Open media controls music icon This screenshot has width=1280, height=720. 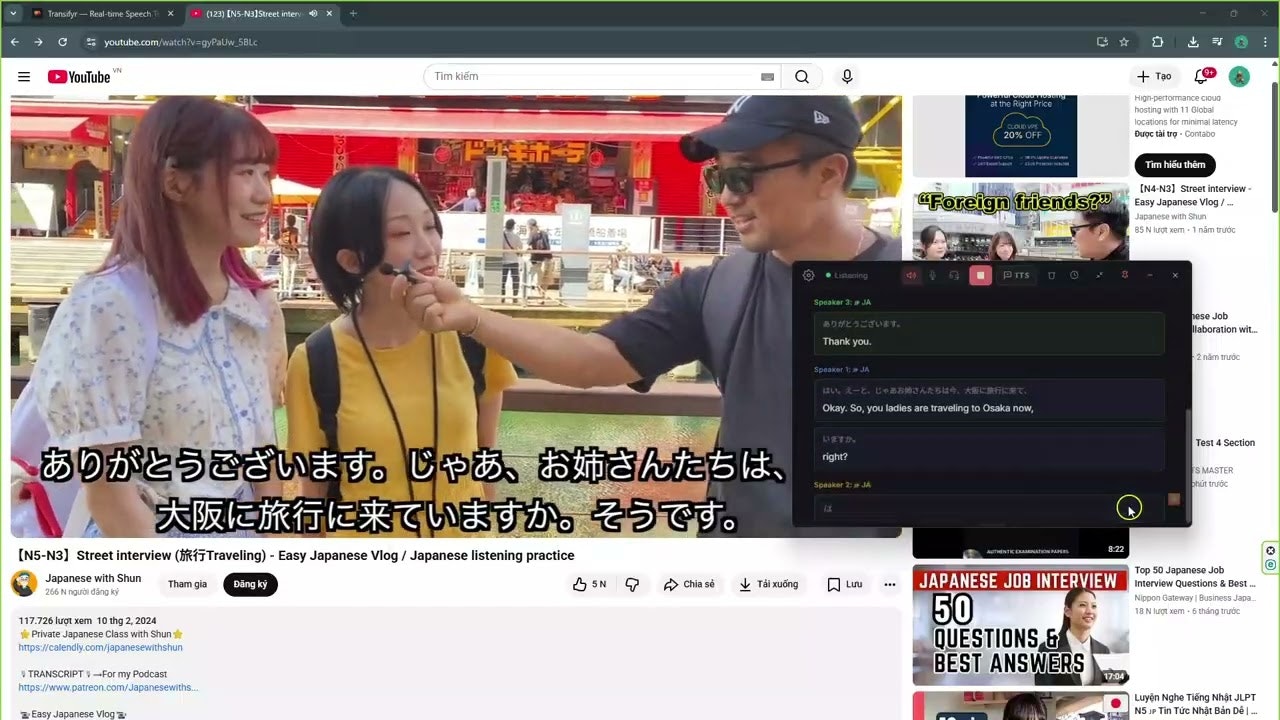click(1217, 42)
